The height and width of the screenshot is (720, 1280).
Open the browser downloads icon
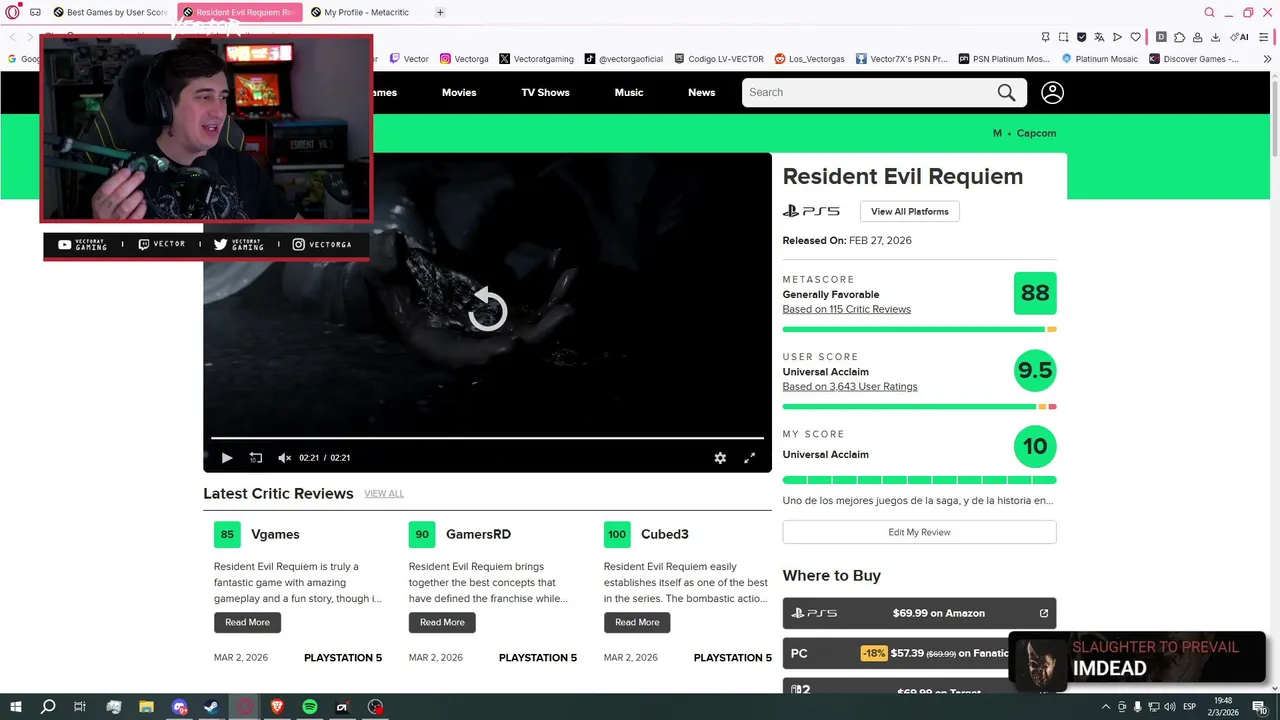(x=1215, y=37)
